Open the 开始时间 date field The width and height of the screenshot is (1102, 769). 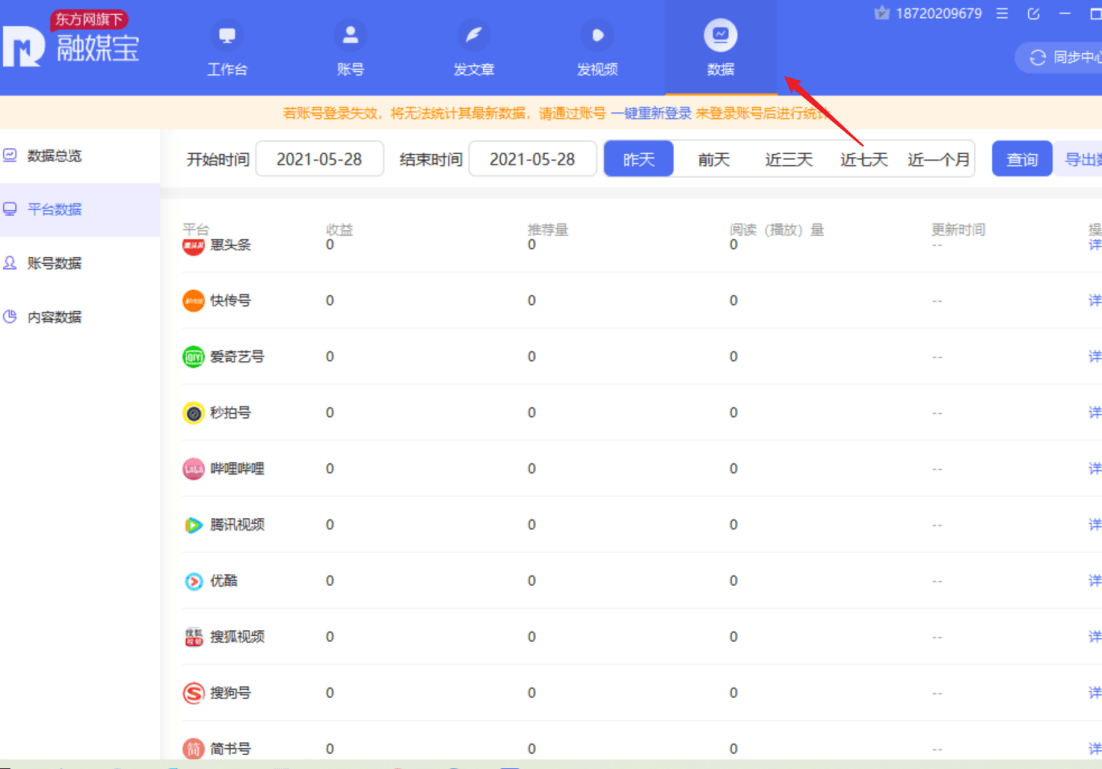point(319,160)
